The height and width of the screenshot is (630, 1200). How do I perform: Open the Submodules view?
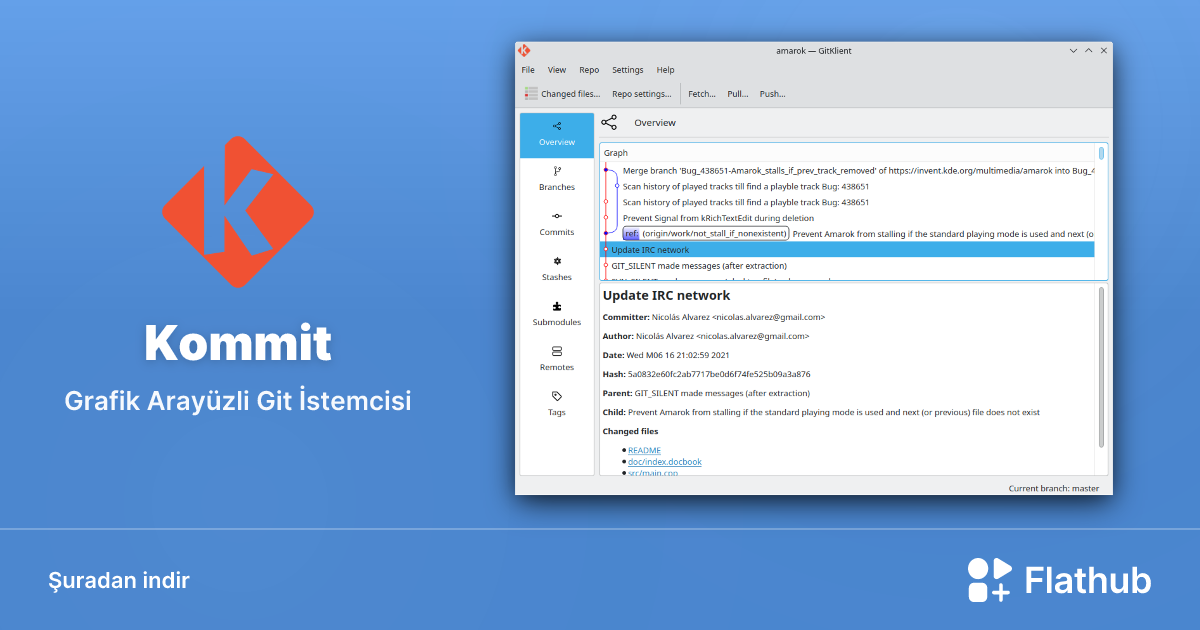(x=556, y=315)
